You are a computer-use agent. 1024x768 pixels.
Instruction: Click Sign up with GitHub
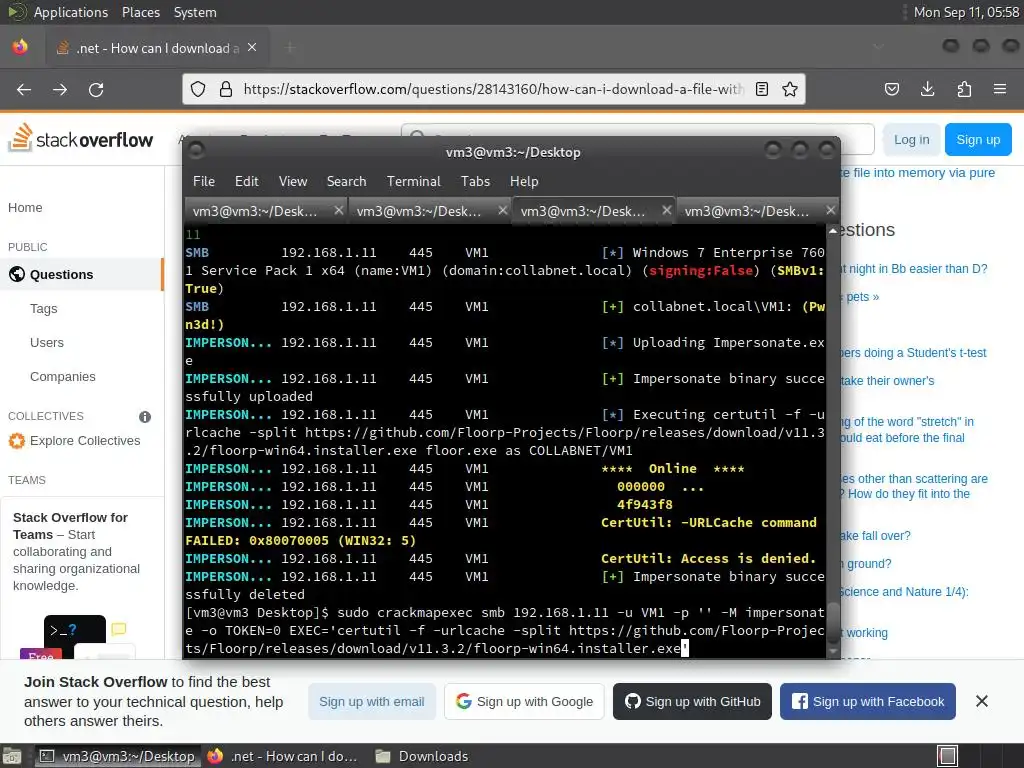click(692, 701)
